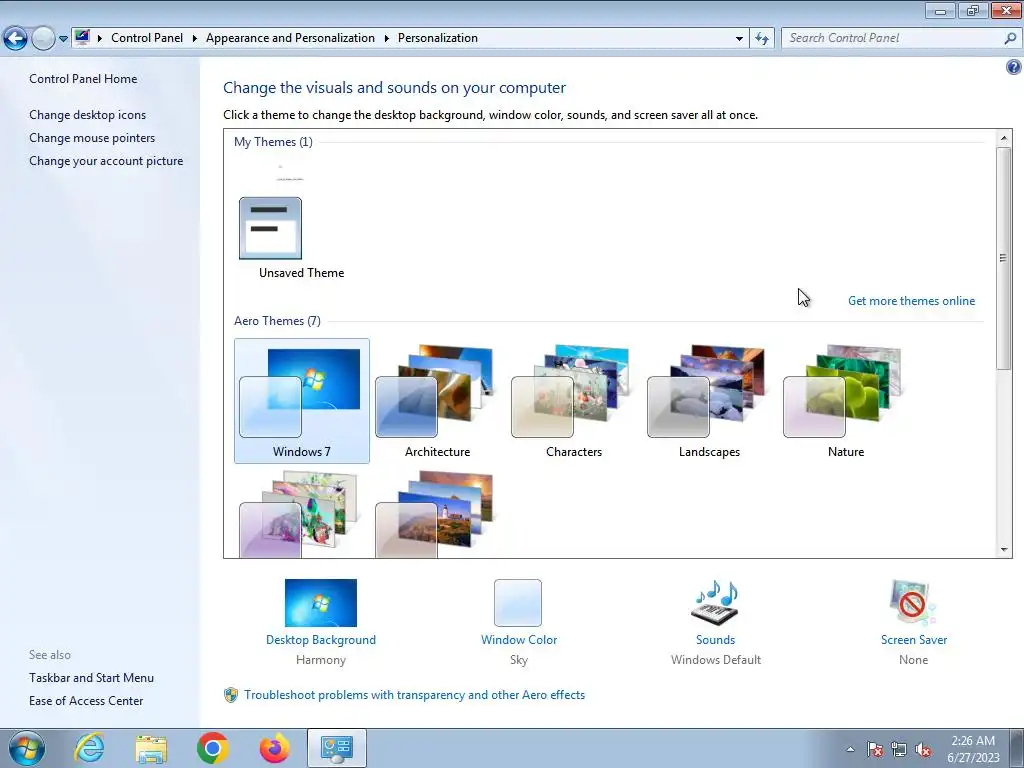
Task: Open Change mouse pointers
Action: (x=92, y=138)
